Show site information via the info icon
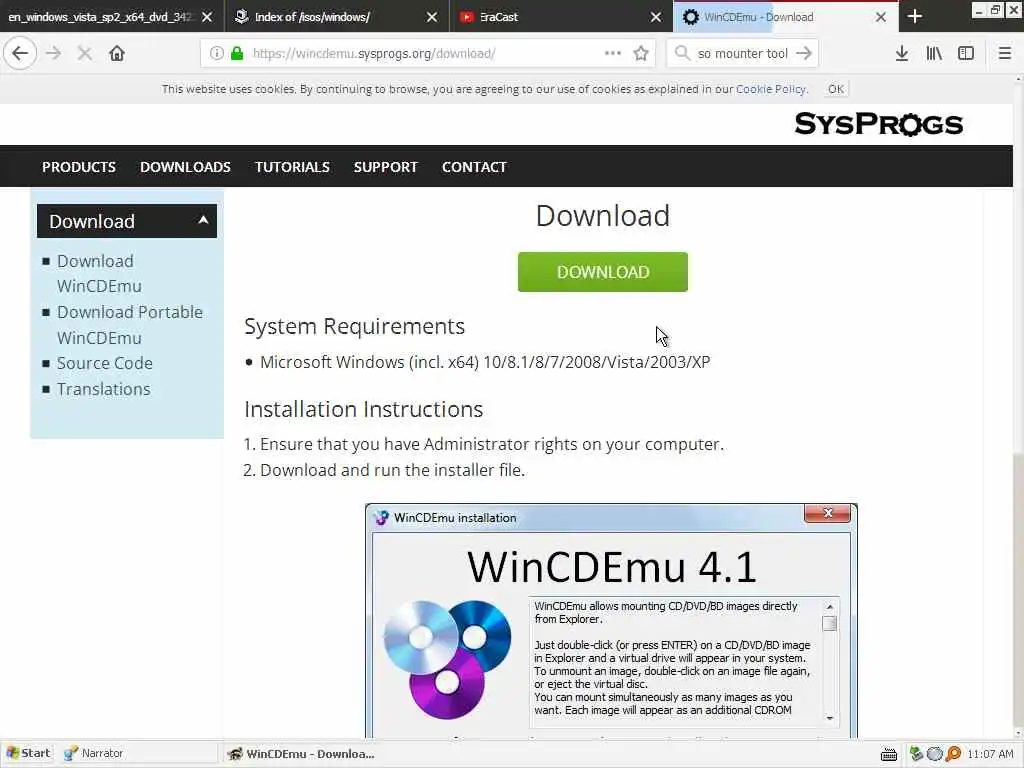Screen dimensions: 1024x768 pyautogui.click(x=216, y=53)
